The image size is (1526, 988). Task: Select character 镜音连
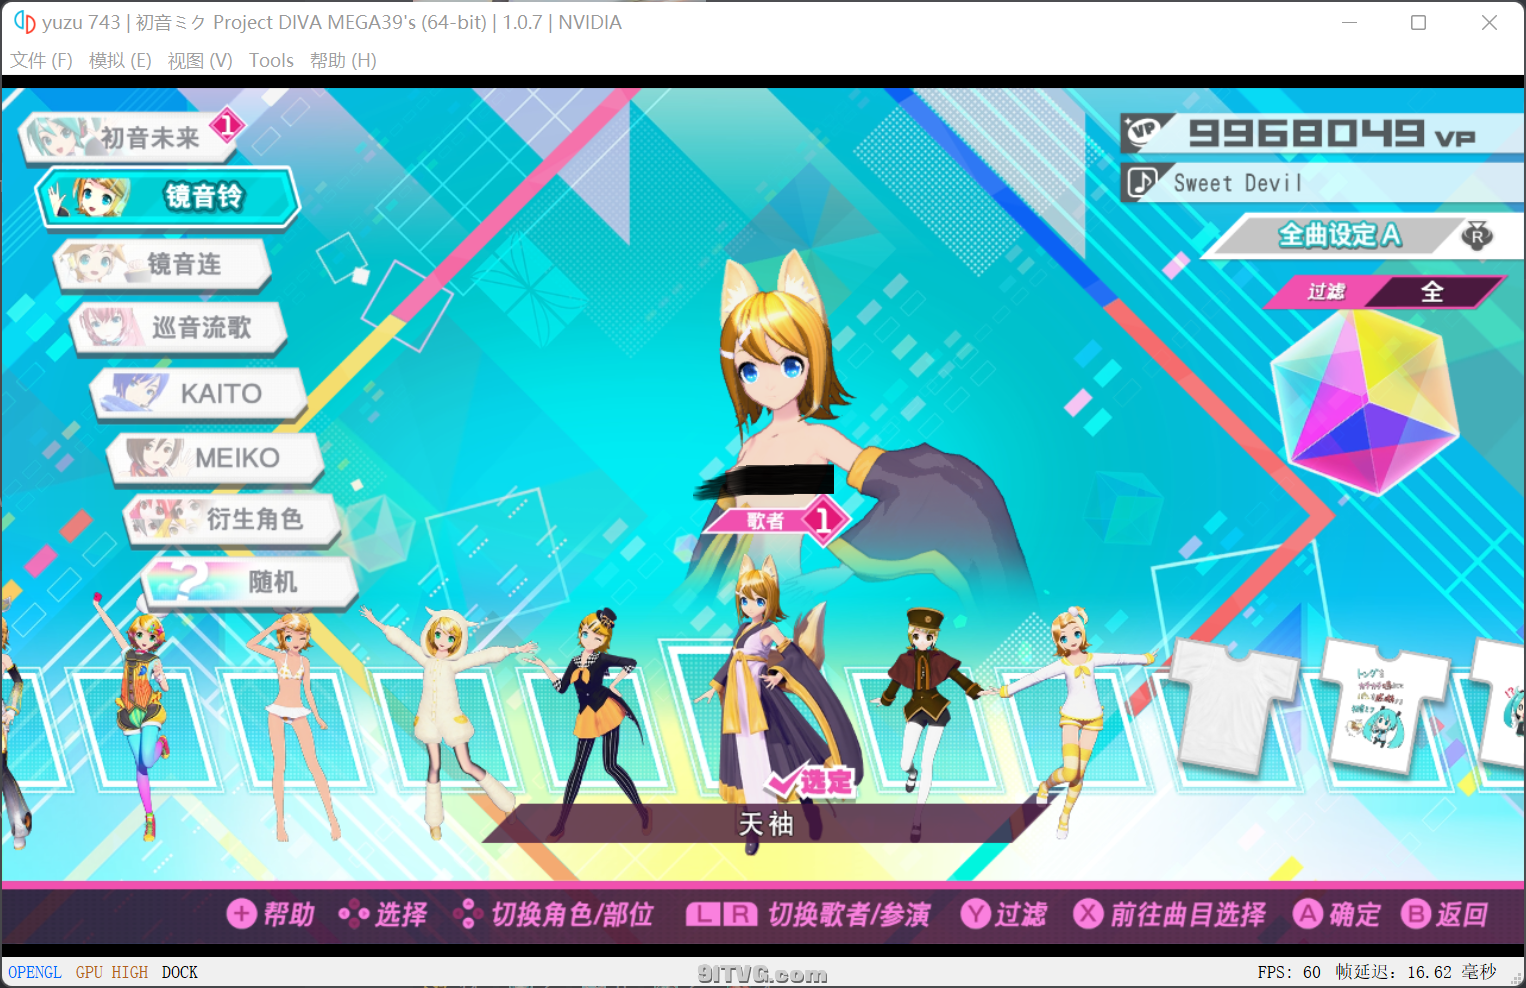(162, 264)
